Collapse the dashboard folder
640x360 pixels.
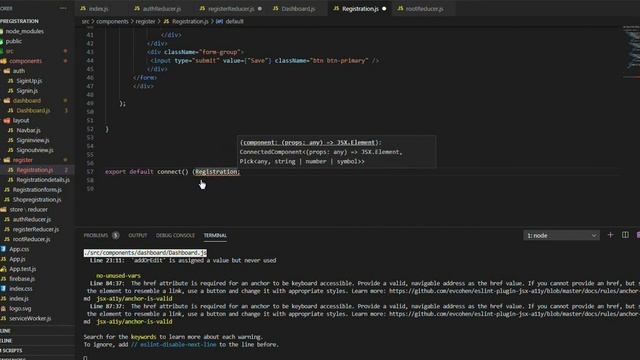[x=27, y=100]
